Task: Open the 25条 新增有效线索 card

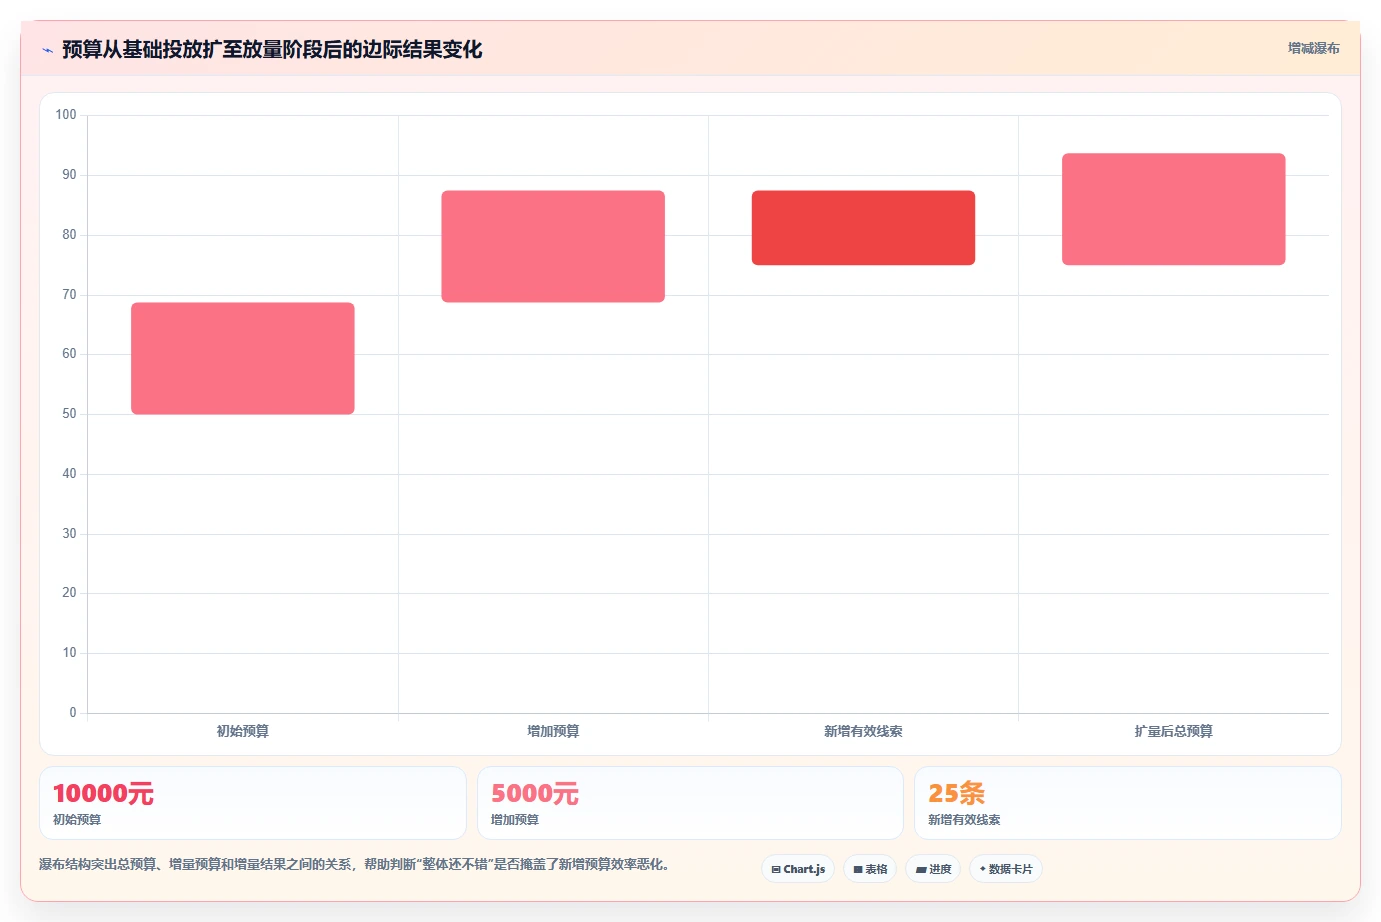Action: [x=1128, y=803]
